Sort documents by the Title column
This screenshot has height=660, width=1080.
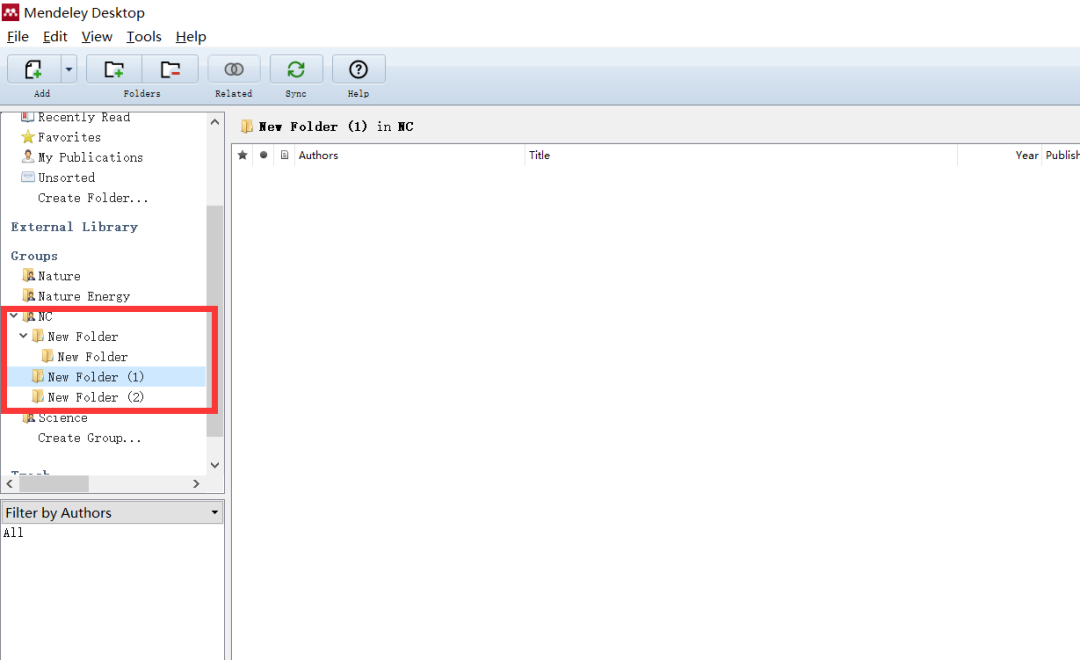tap(742, 155)
